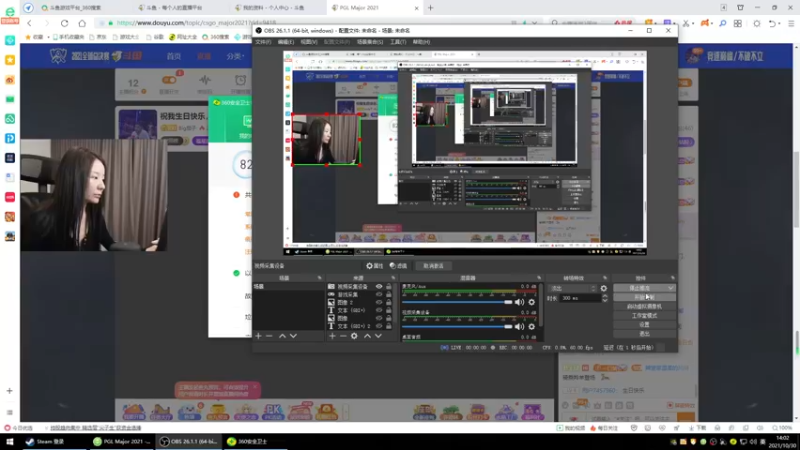Move selected source down in sources list
The height and width of the screenshot is (450, 800).
coord(378,336)
